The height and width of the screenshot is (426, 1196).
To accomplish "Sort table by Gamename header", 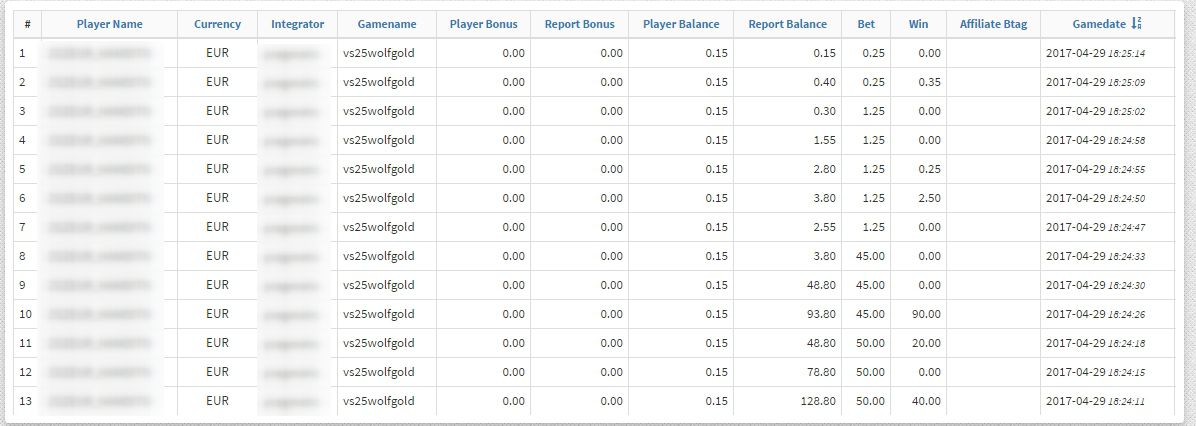I will (x=387, y=24).
